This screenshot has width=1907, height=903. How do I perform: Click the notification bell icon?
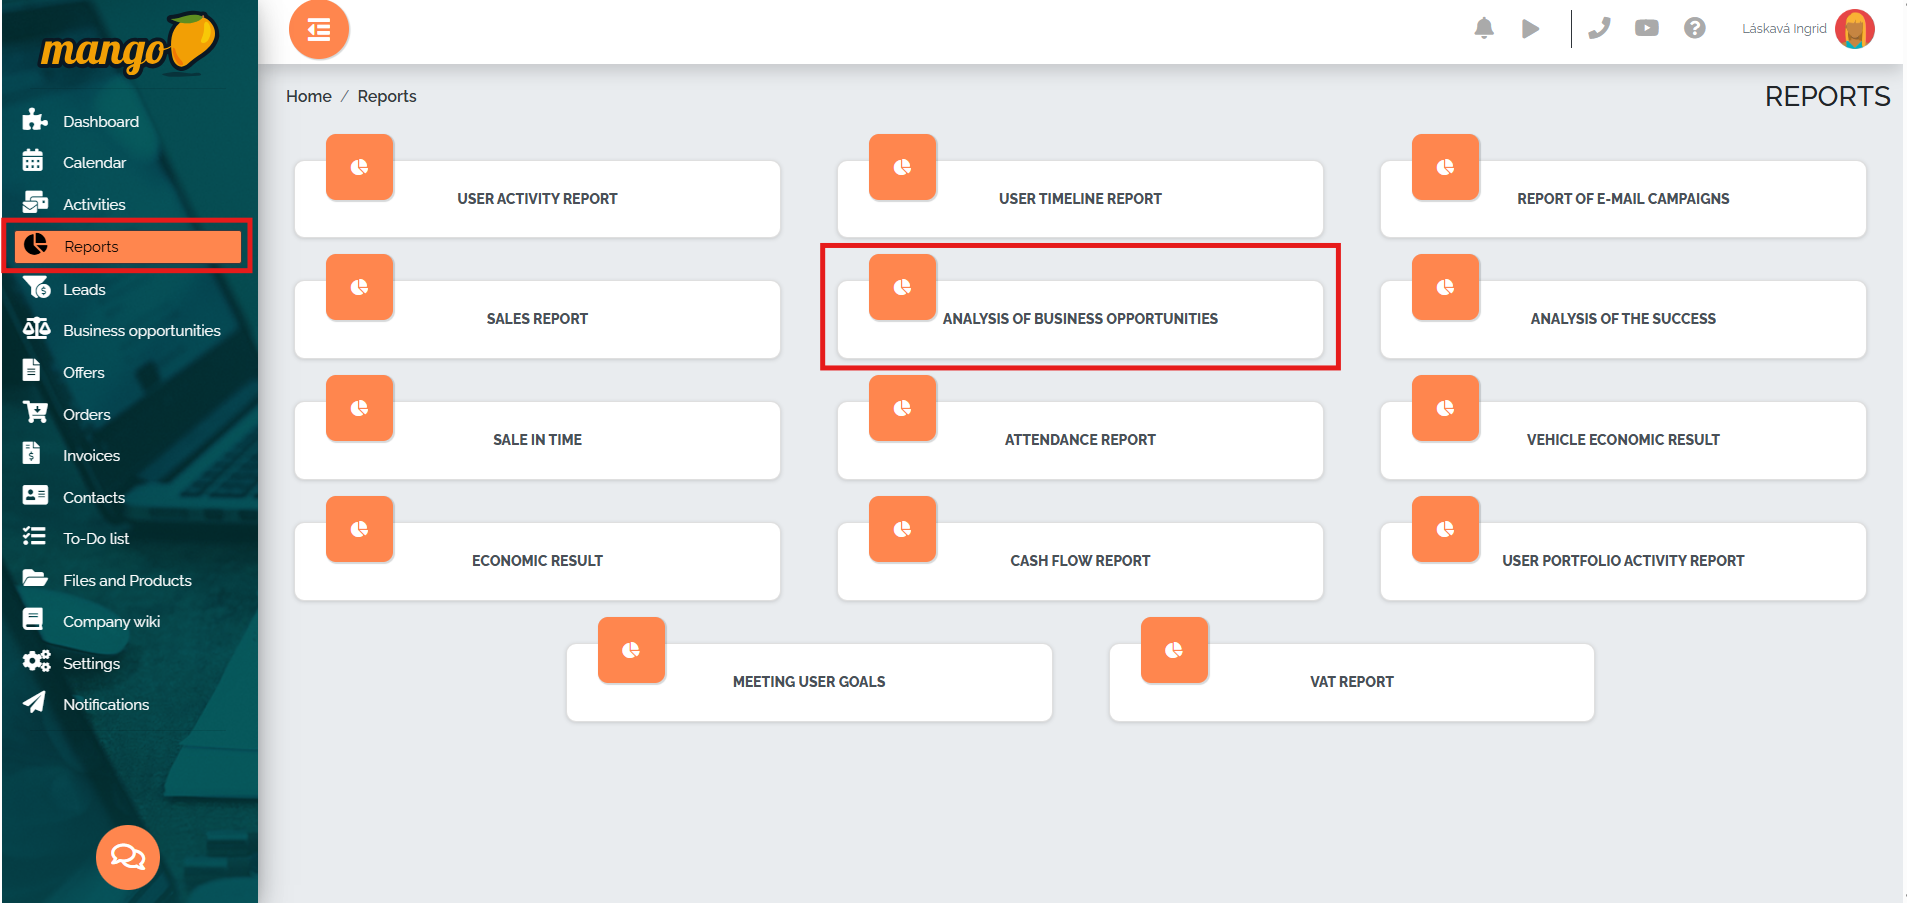[1484, 28]
